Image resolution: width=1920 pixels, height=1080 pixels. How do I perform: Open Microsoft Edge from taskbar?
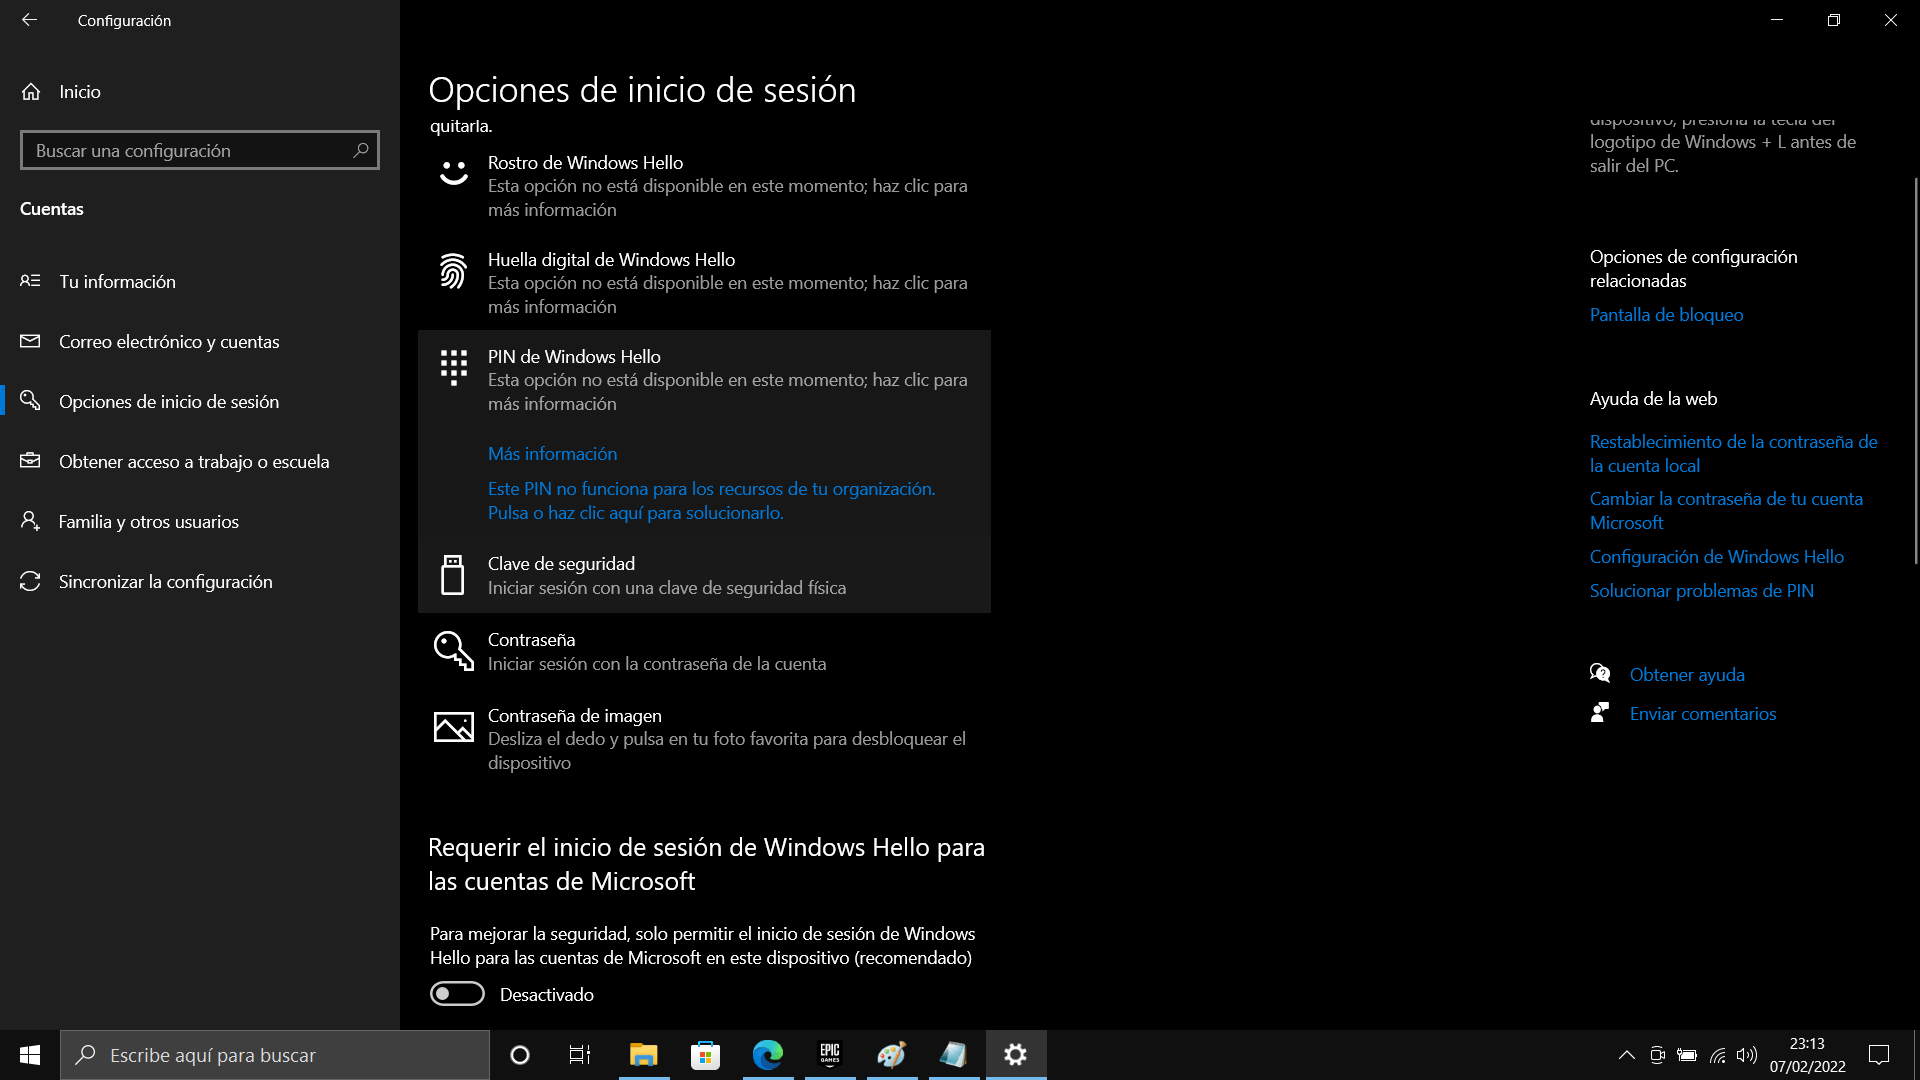(x=767, y=1055)
